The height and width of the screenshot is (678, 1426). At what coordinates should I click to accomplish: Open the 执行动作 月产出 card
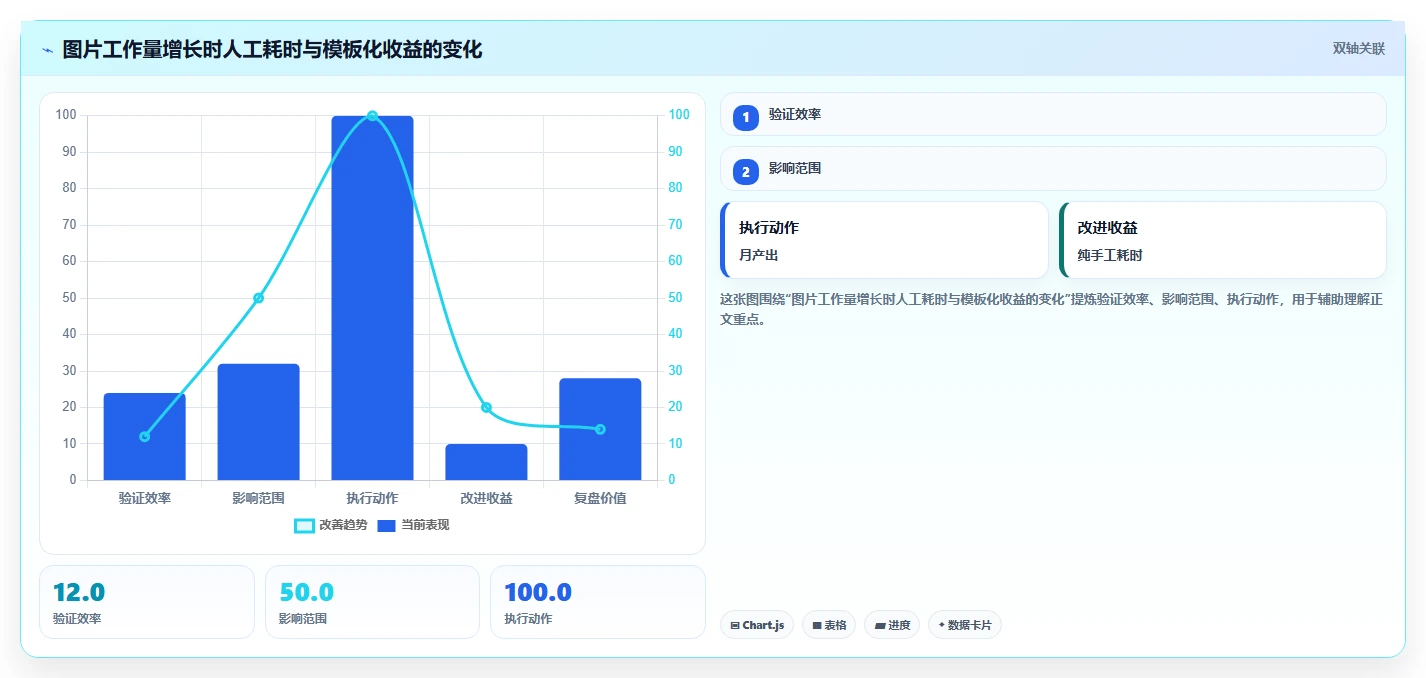[x=884, y=240]
